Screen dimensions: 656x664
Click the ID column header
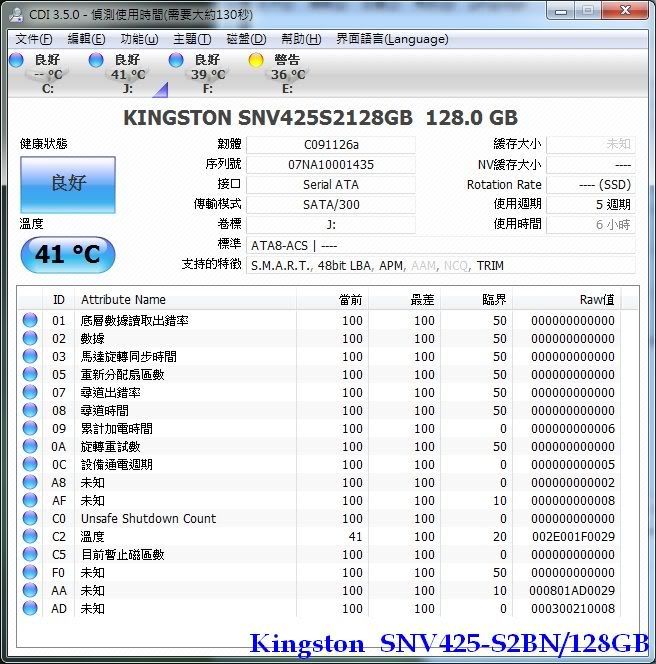tap(58, 299)
